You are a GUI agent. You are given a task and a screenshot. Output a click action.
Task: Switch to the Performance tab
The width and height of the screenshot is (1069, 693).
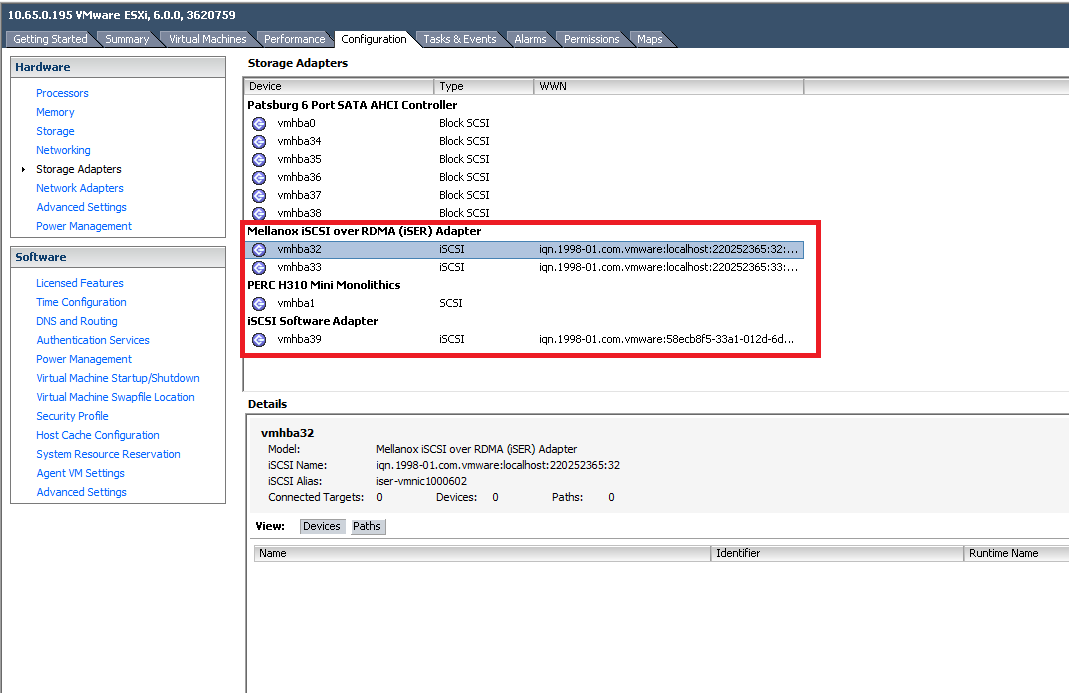[x=294, y=39]
